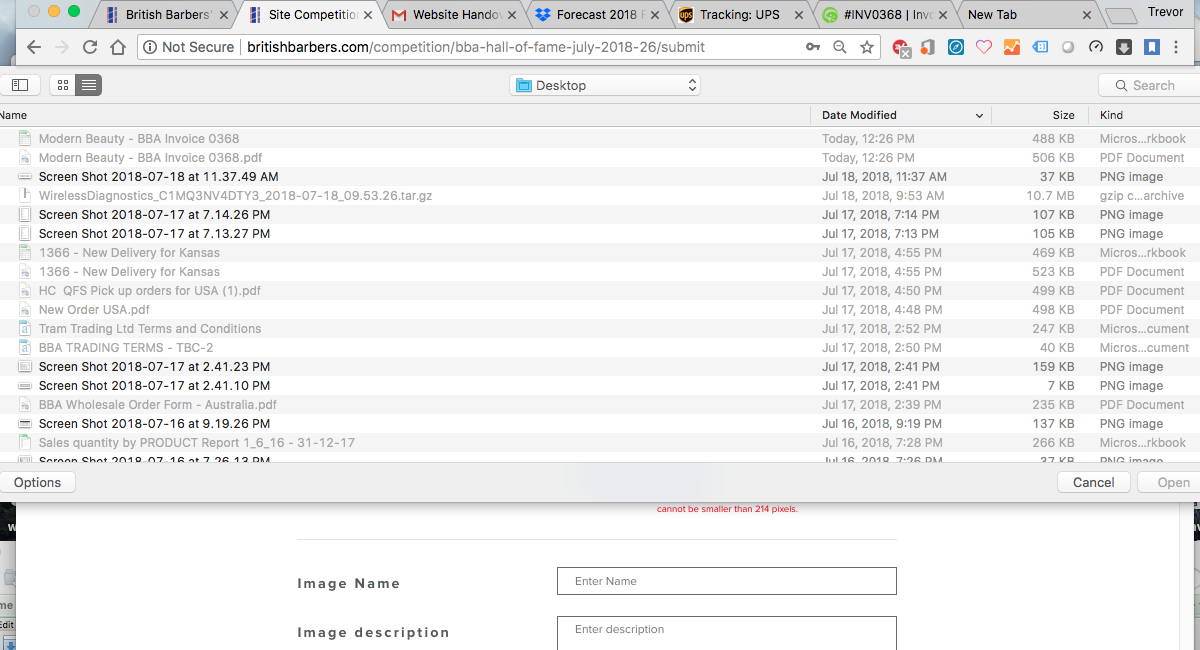Click BBA TRADING TERMS - TBC-2 file
The height and width of the screenshot is (650, 1200).
[x=600, y=348]
